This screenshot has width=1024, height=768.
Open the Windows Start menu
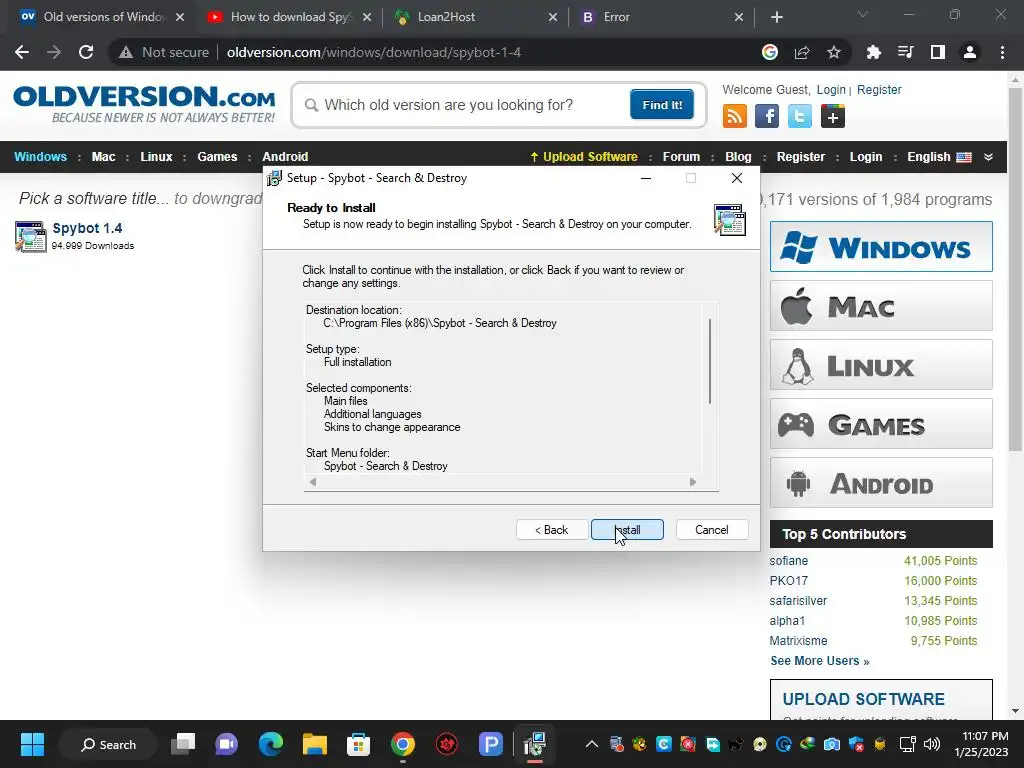(x=32, y=744)
